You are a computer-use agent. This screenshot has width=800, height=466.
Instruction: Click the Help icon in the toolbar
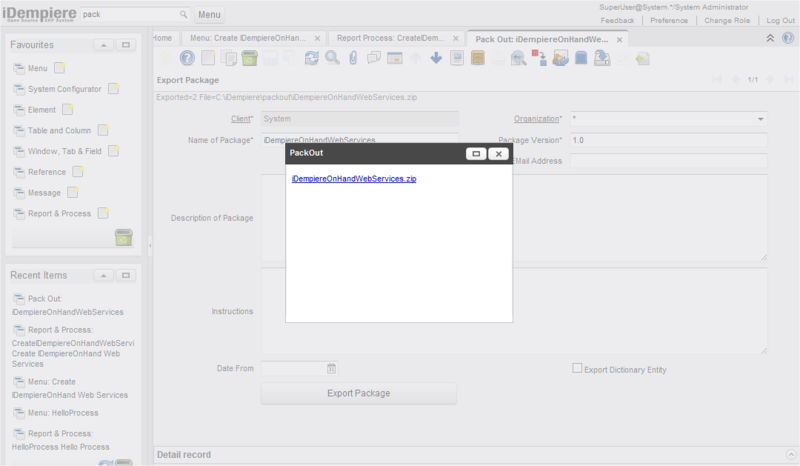coord(186,58)
